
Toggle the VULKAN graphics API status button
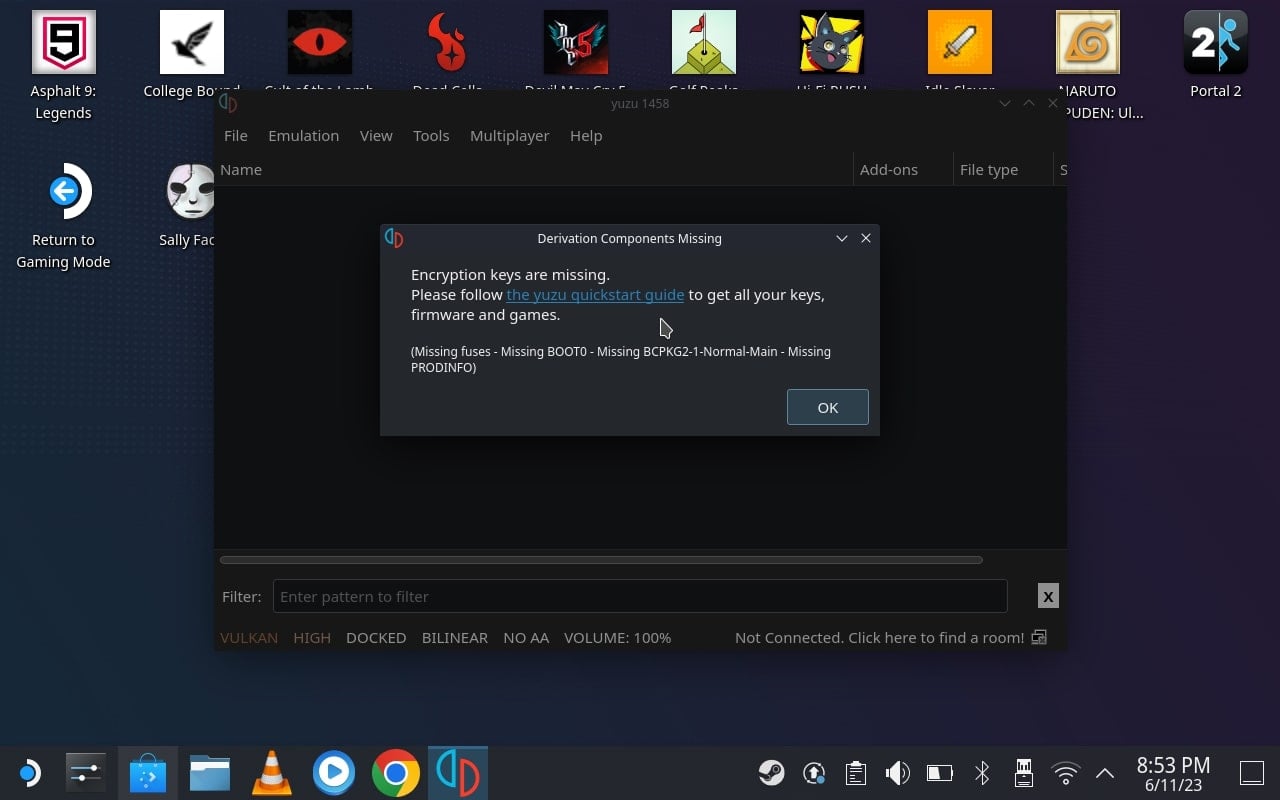pyautogui.click(x=249, y=637)
